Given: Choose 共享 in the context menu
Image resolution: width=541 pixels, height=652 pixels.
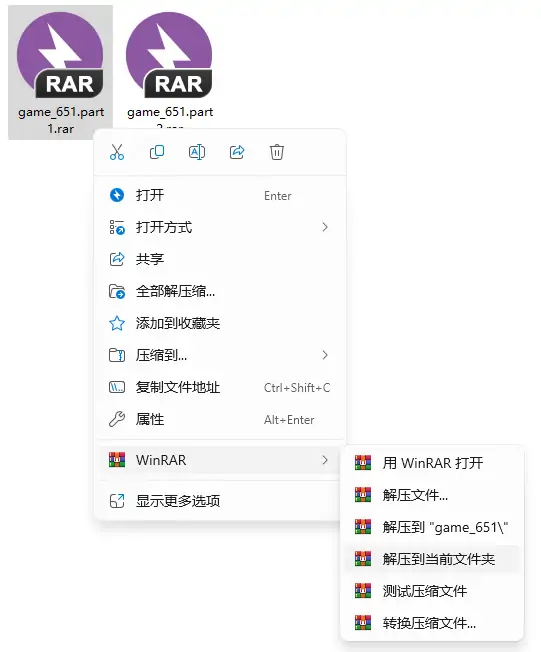Looking at the screenshot, I should click(220, 259).
